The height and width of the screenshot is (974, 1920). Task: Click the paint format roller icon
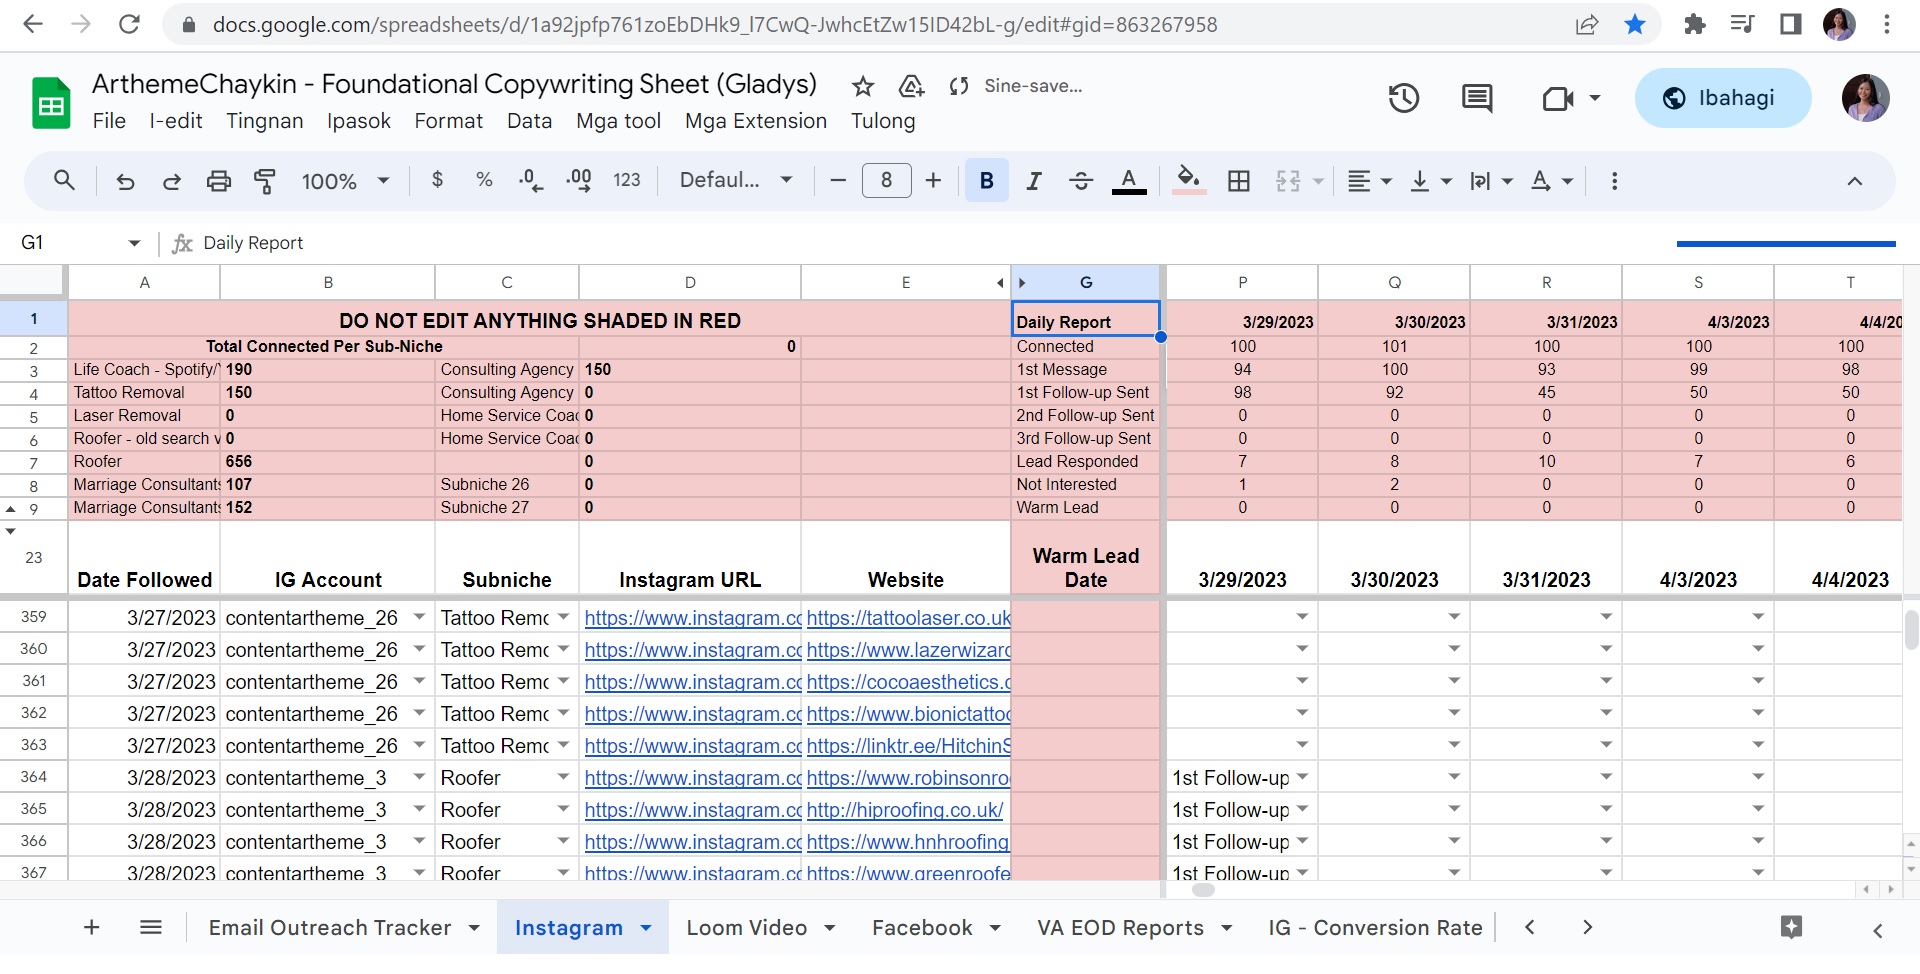click(265, 181)
